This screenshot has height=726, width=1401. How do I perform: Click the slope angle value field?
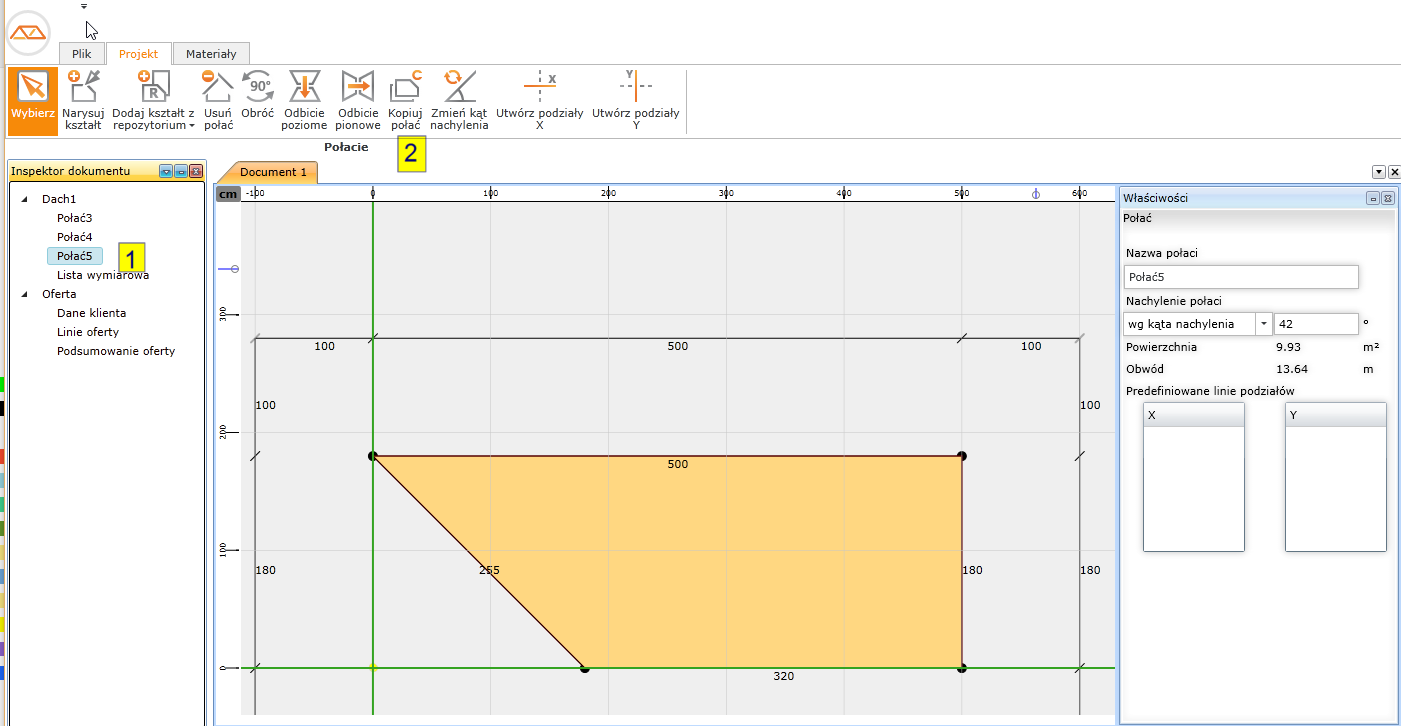[x=1315, y=324]
